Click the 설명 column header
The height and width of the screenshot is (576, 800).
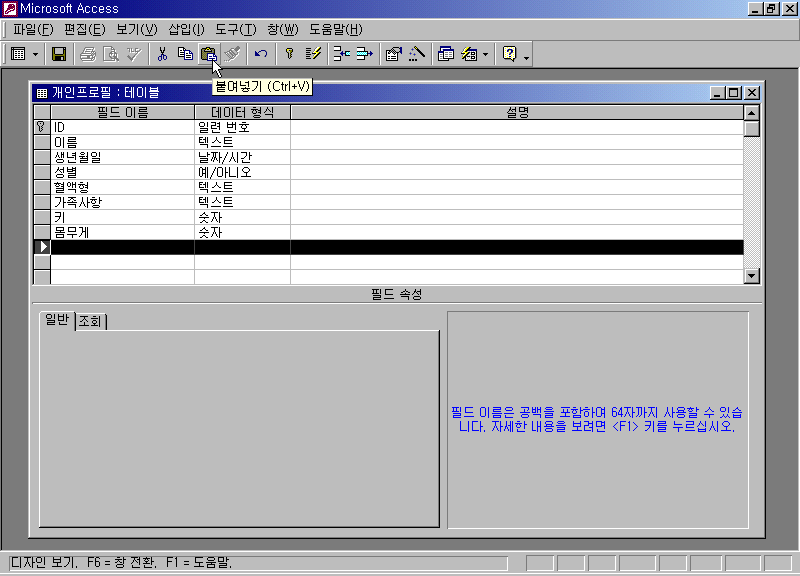tap(517, 112)
